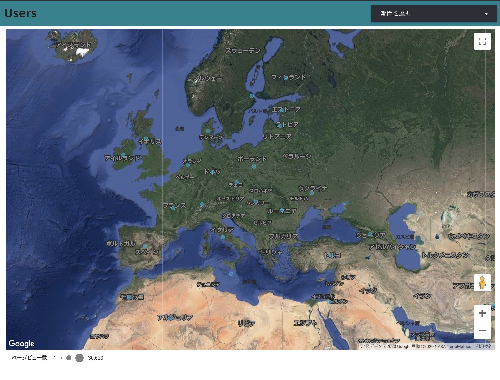Zoom out with the minus button
500x380 pixels.
482,331
